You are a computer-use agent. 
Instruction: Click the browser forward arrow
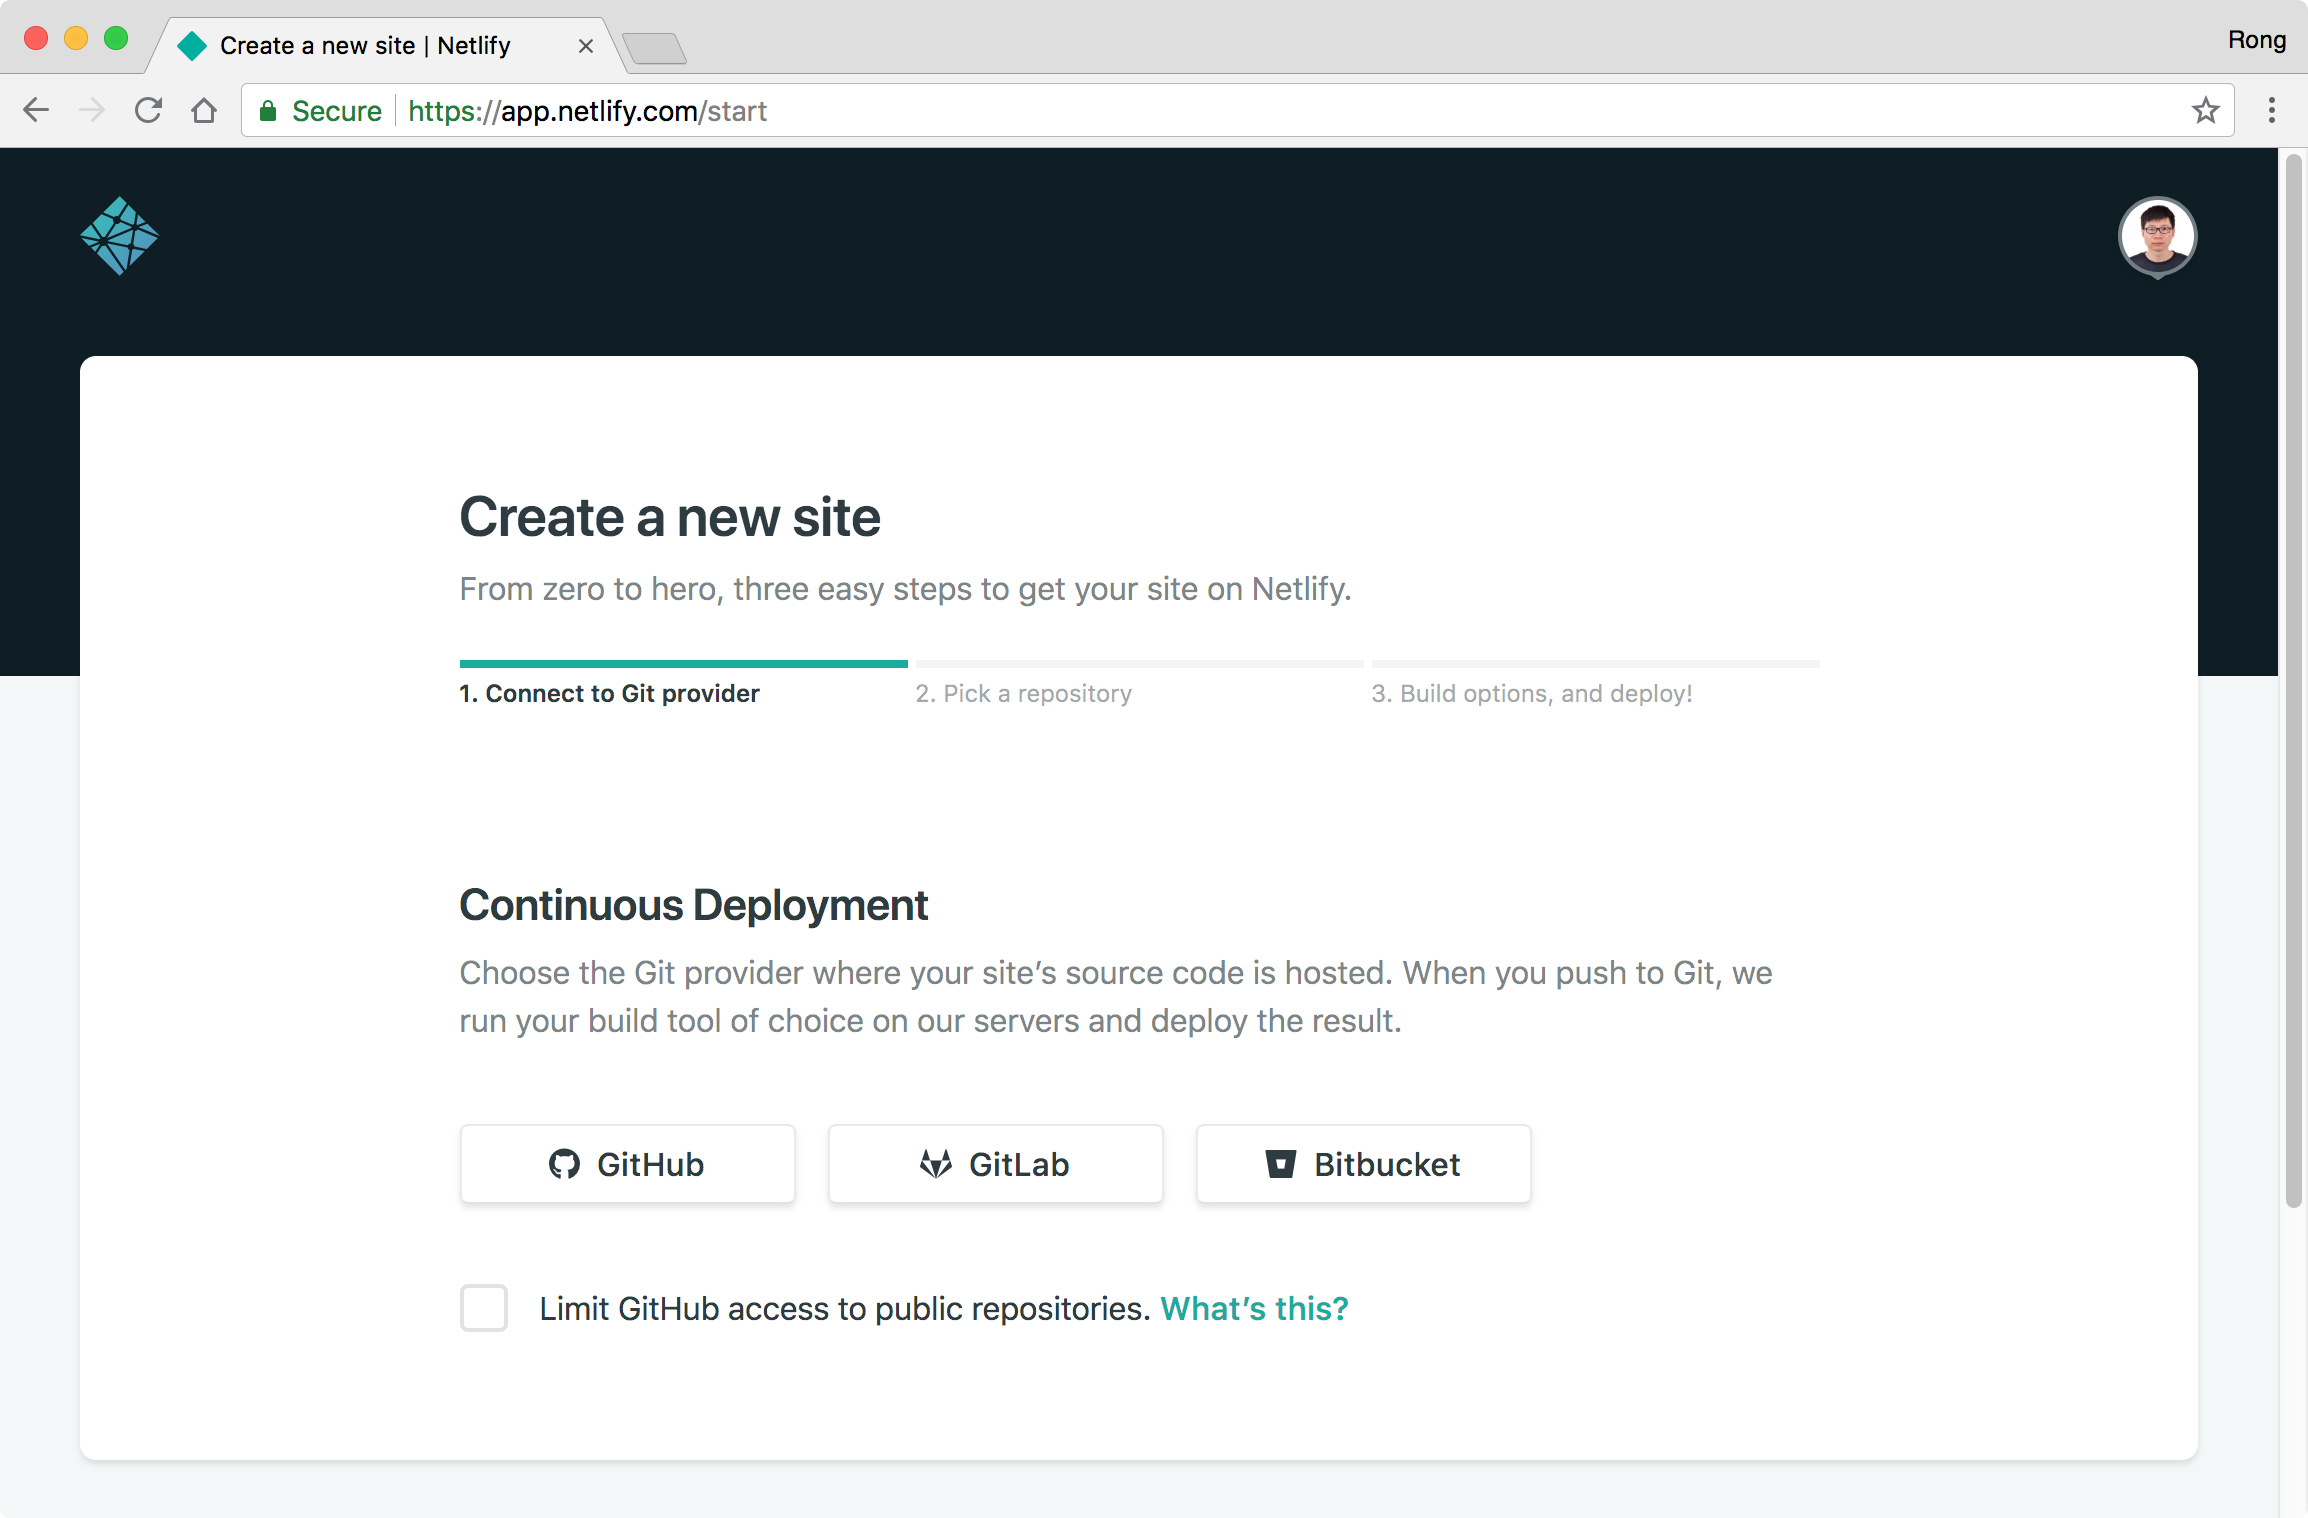point(92,110)
